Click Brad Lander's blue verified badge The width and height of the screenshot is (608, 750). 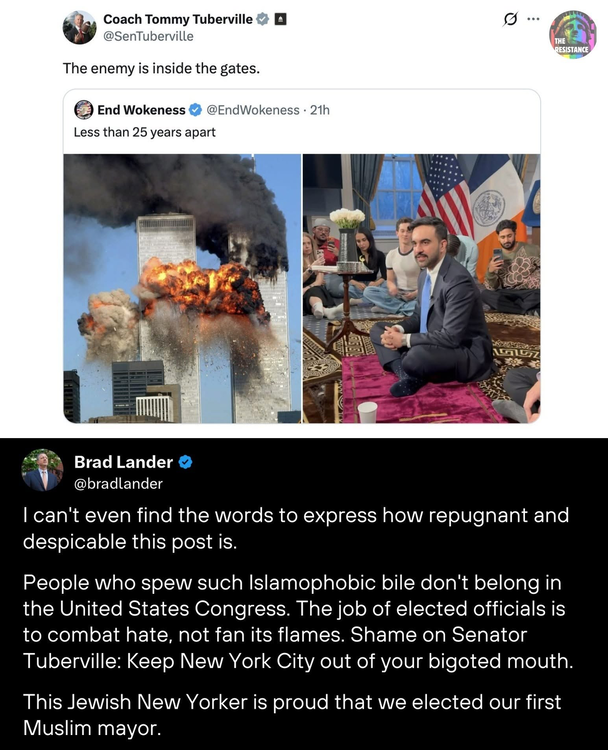185,462
